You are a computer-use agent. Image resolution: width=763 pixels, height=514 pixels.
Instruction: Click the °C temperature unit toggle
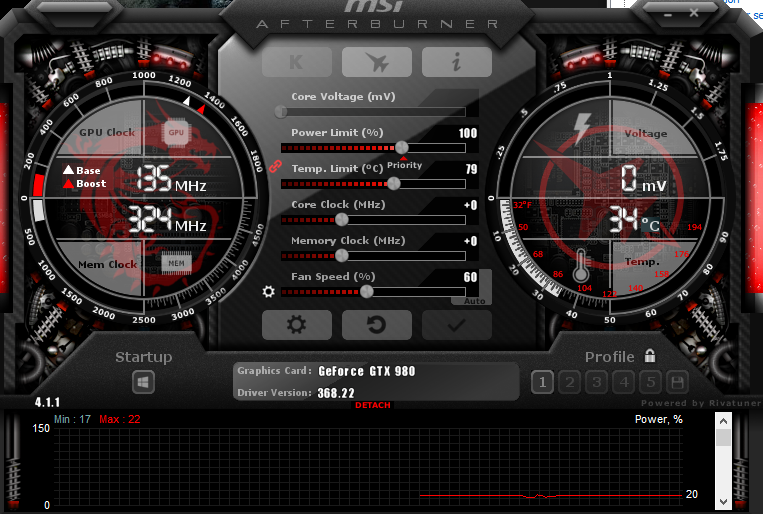651,225
